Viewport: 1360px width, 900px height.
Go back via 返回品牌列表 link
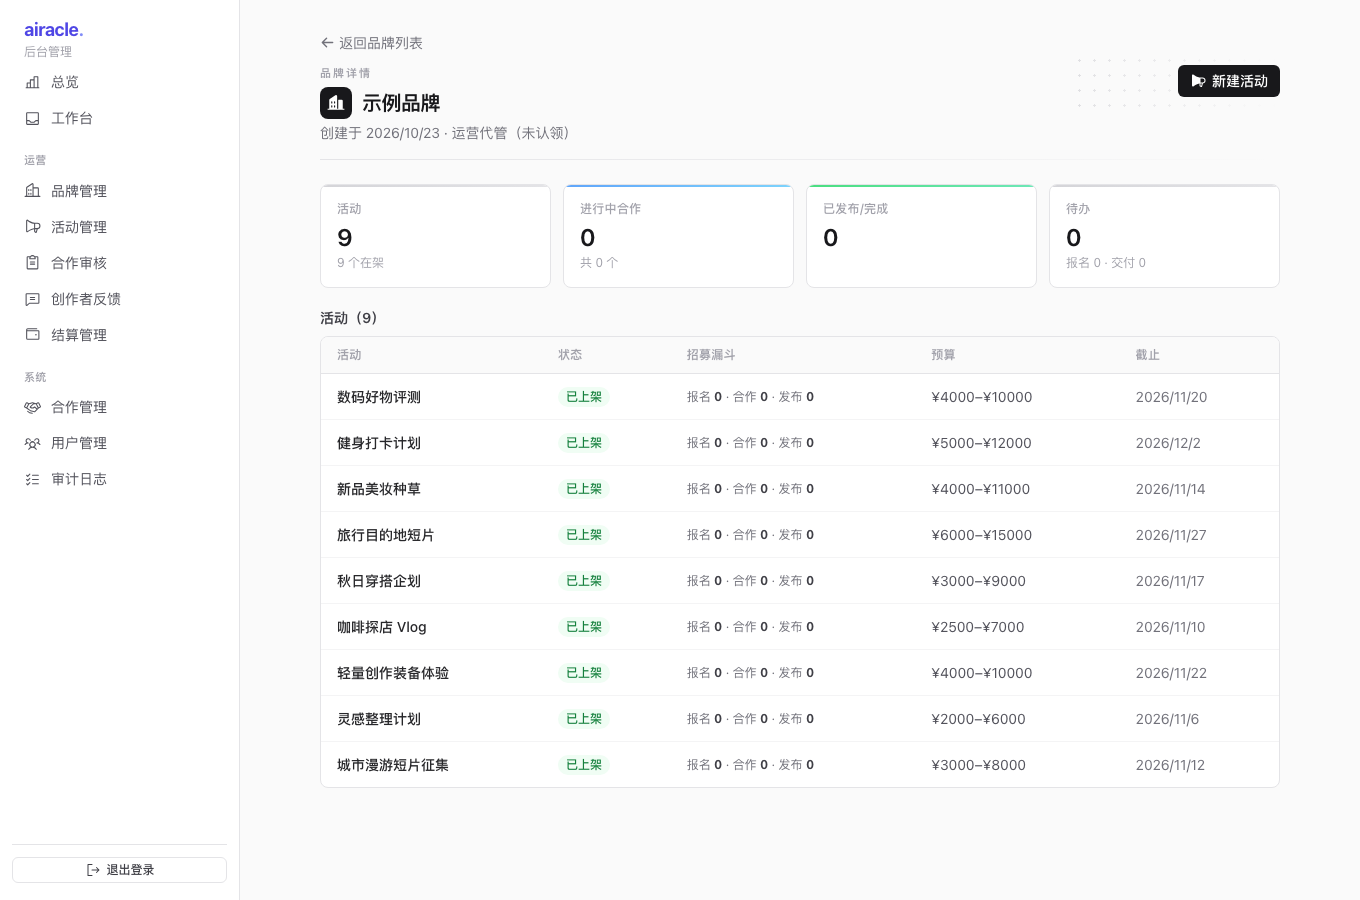point(371,43)
